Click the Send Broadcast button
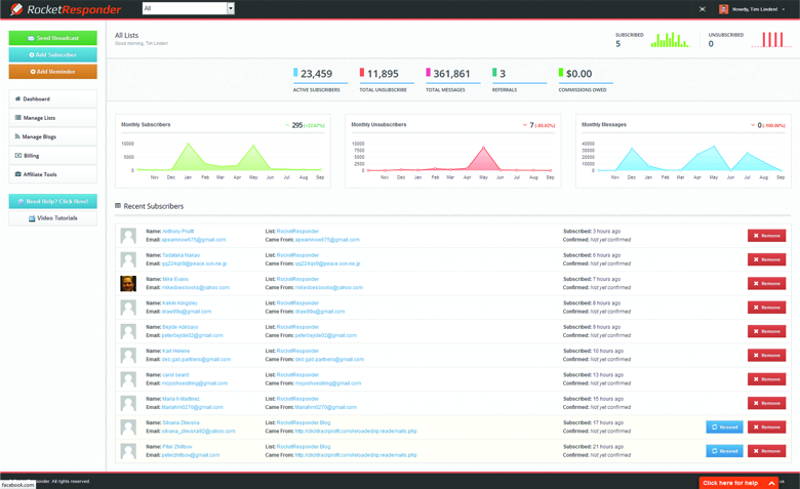Viewport: 800px width, 489px height. pyautogui.click(x=53, y=38)
